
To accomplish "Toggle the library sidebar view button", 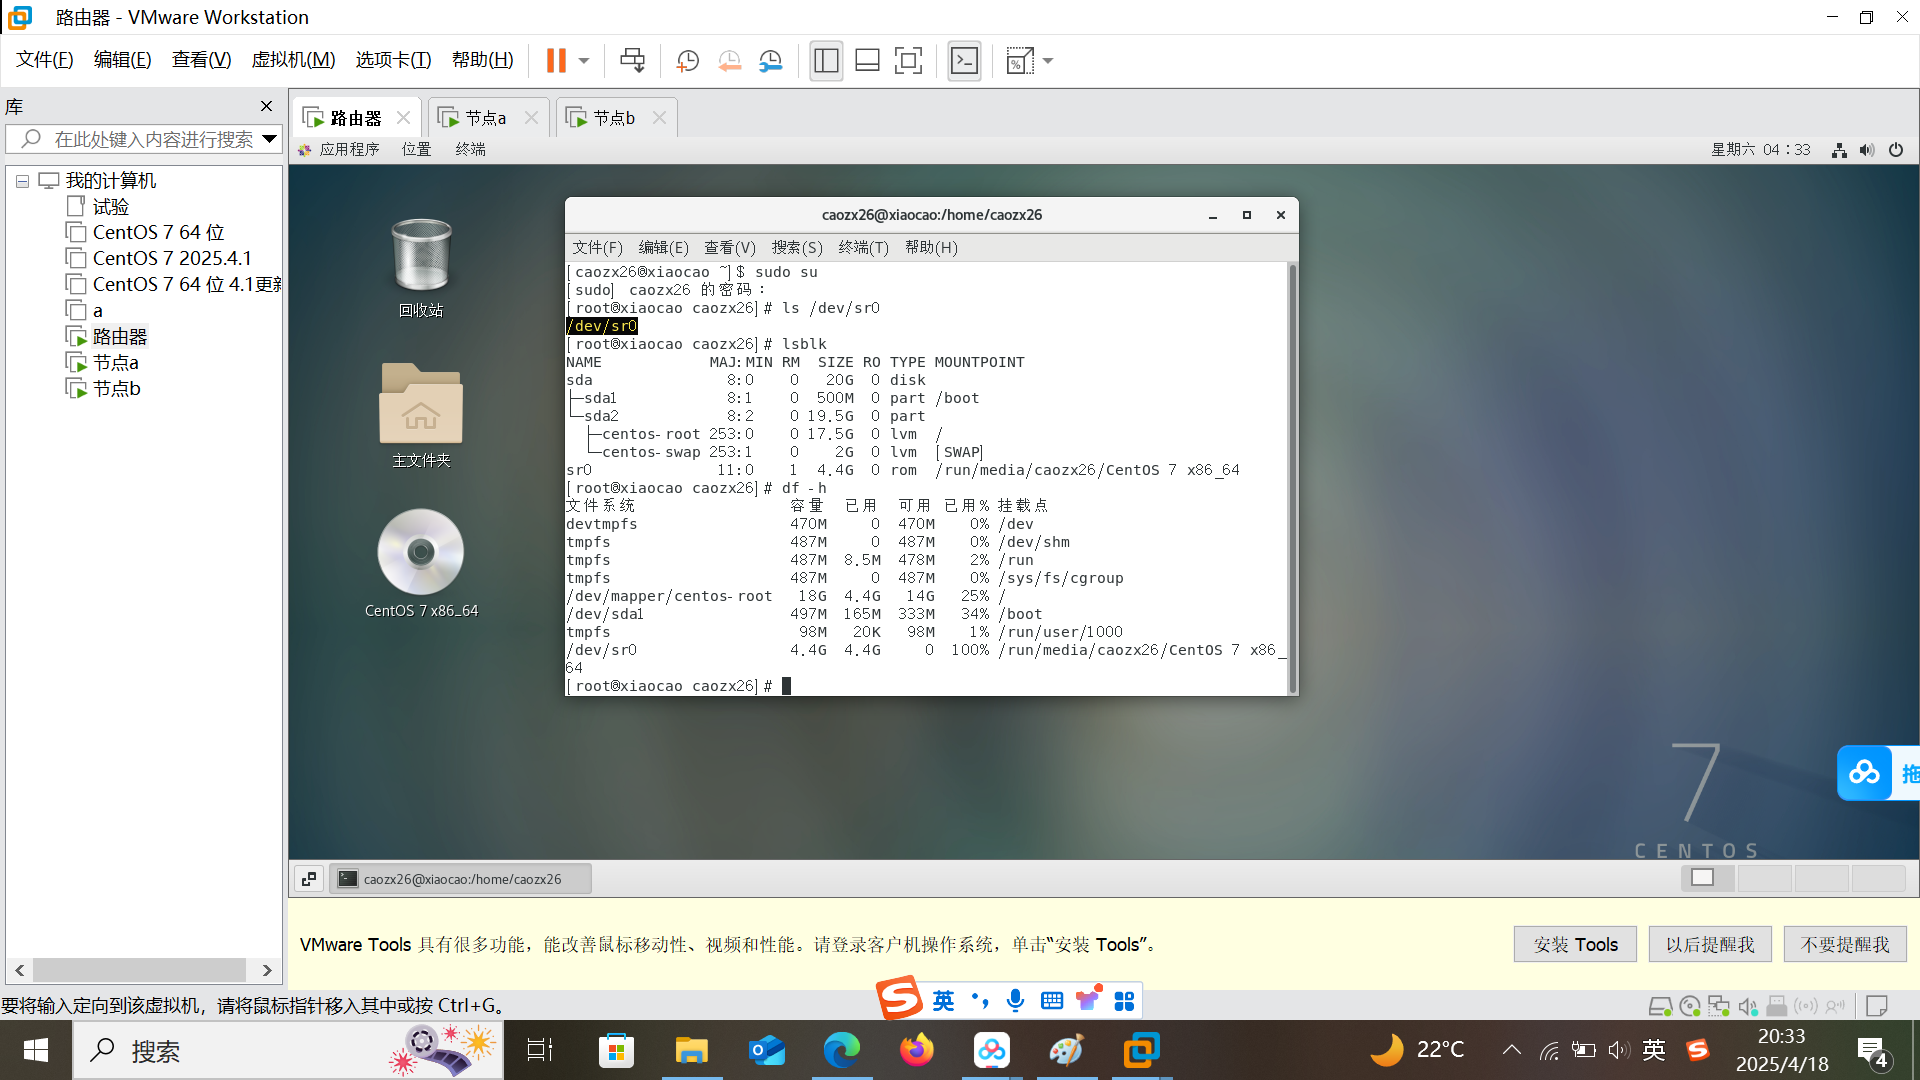I will [x=826, y=61].
